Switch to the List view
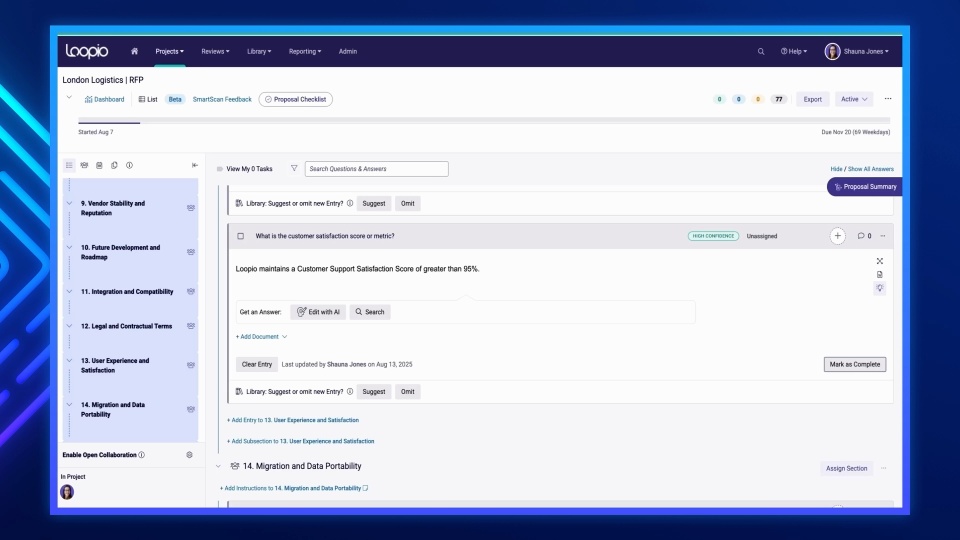The image size is (960, 540). [x=148, y=99]
